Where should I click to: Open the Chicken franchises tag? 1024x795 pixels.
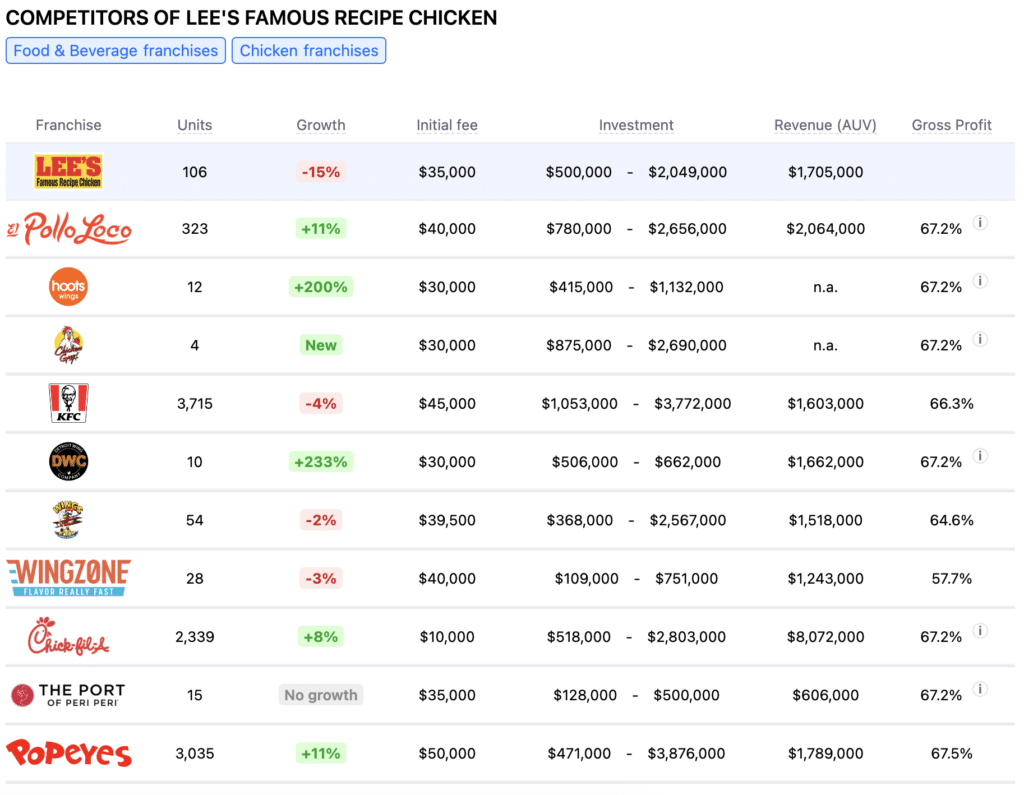(x=309, y=50)
